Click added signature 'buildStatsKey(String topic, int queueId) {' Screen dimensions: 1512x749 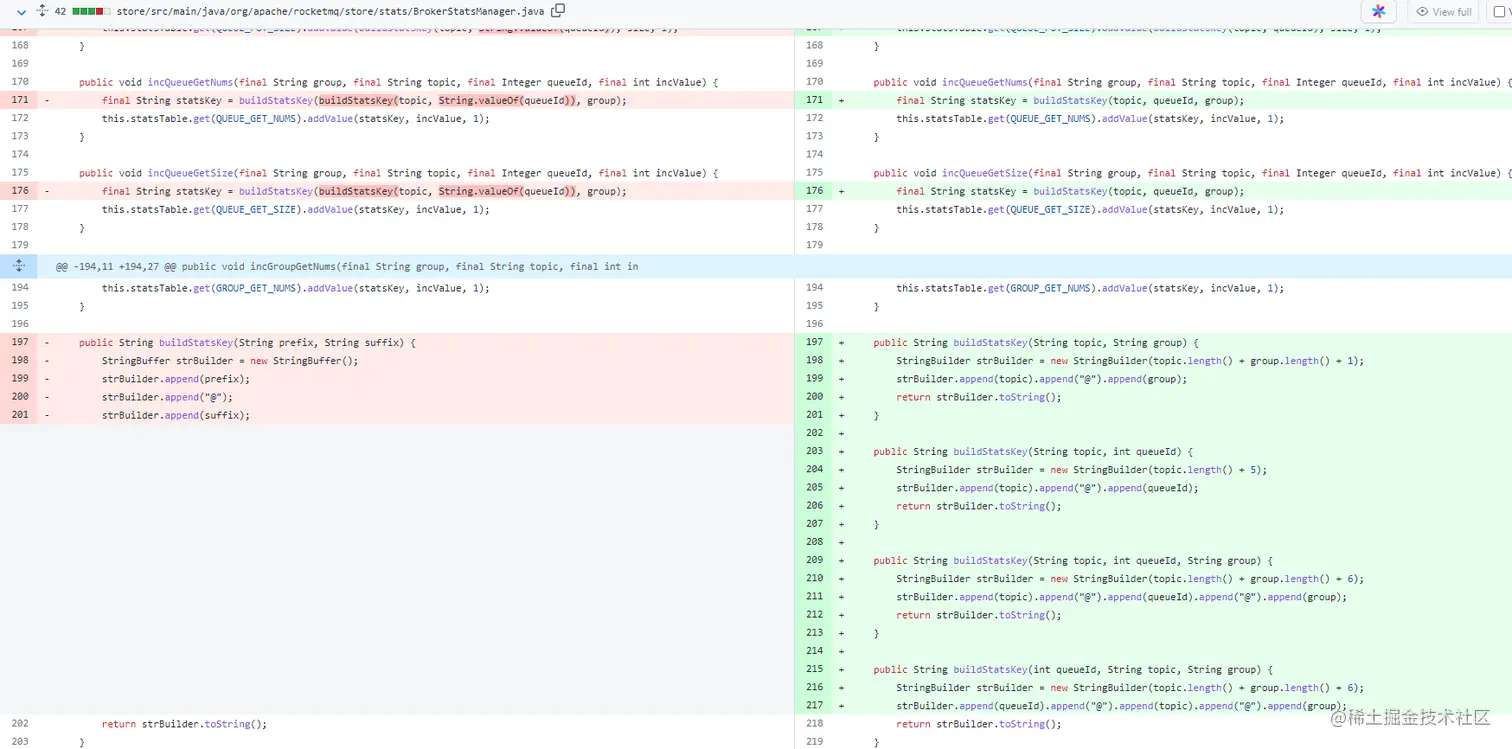click(x=1073, y=452)
